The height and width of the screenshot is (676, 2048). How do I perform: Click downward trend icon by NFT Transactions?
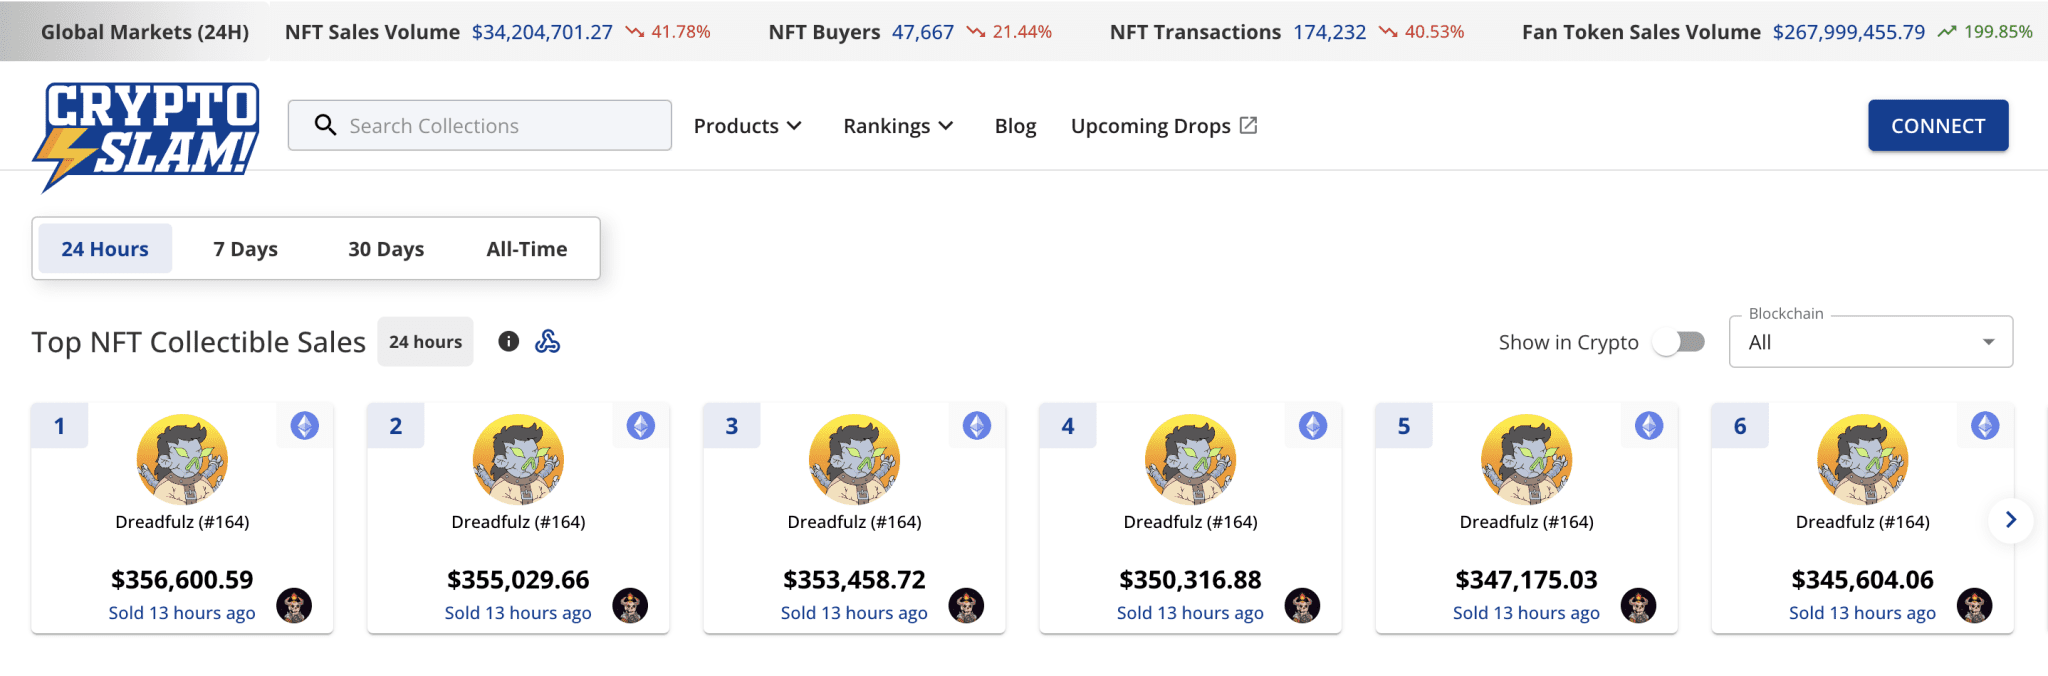coord(1388,32)
